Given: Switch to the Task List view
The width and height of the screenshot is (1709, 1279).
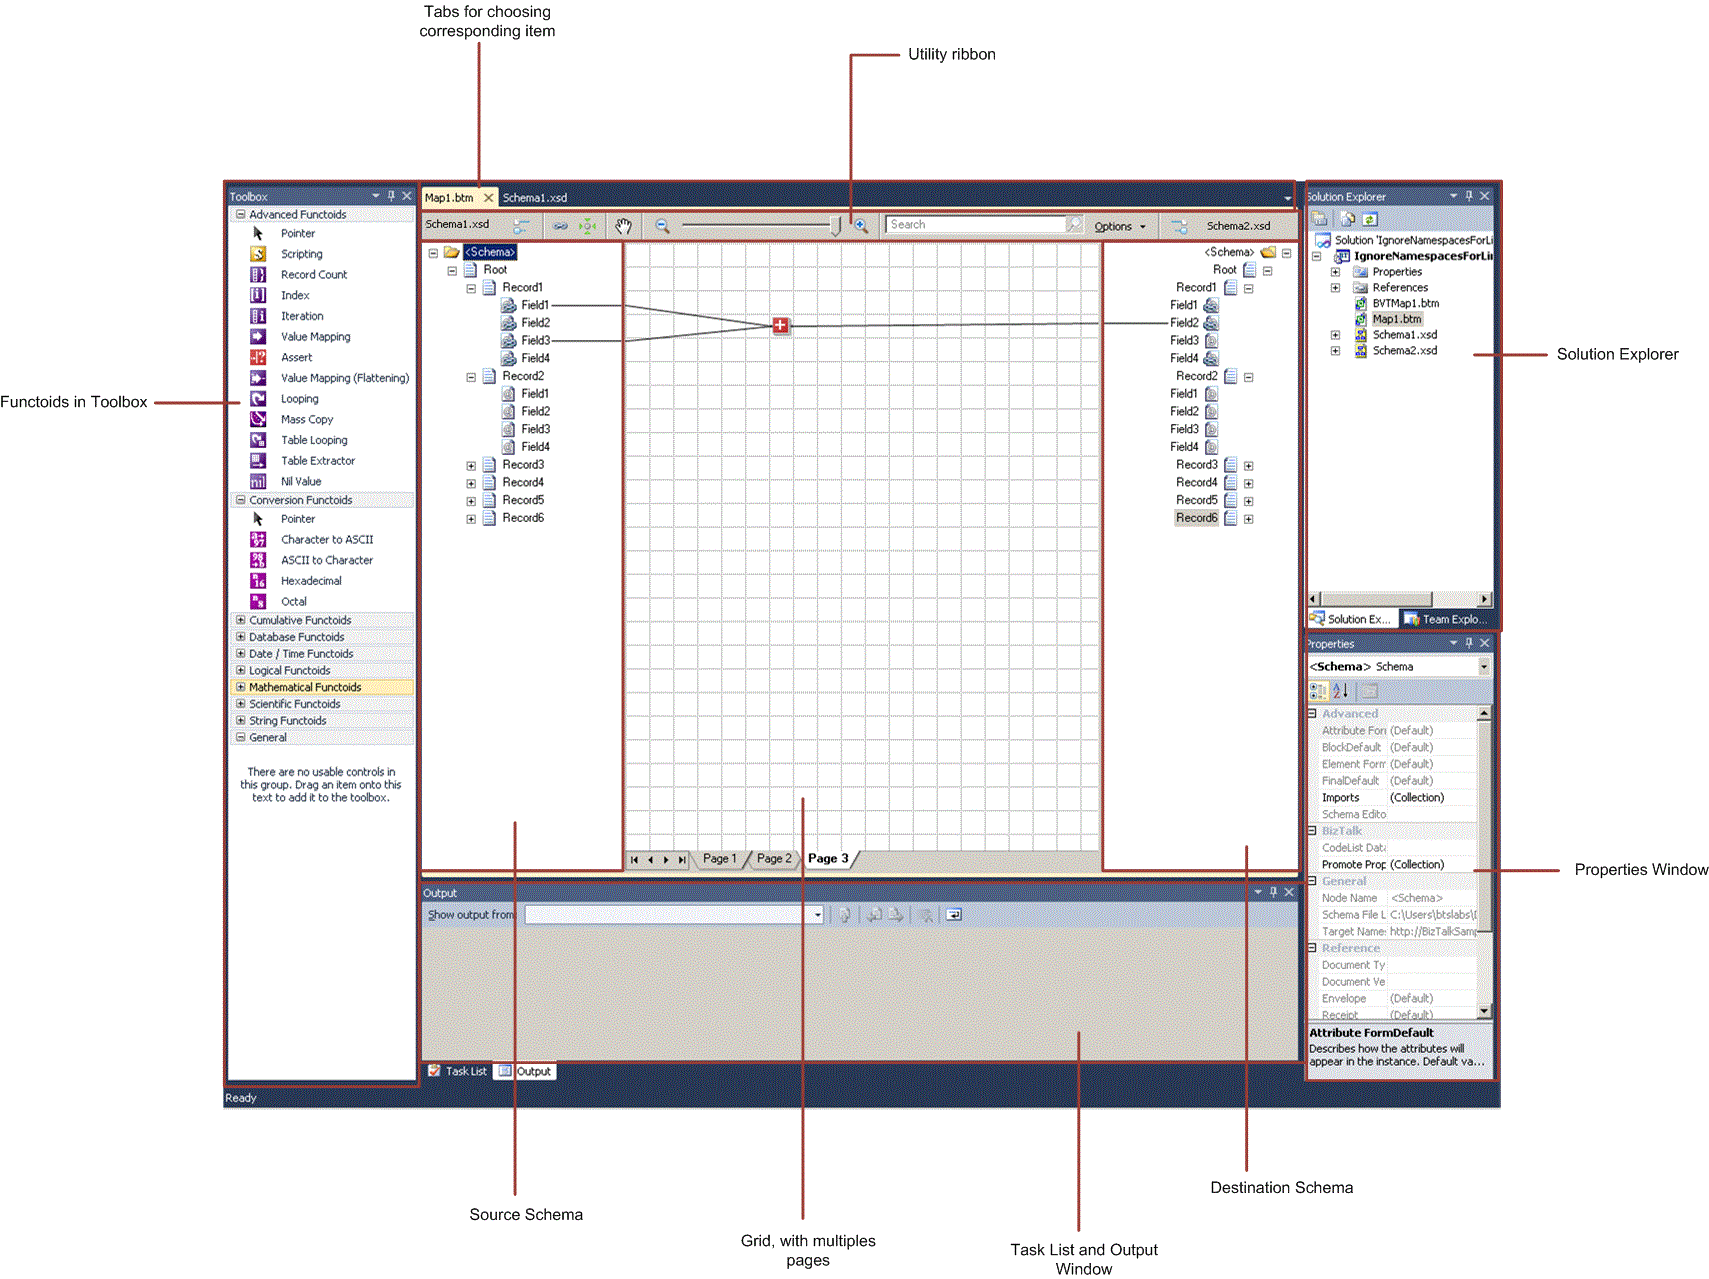Looking at the screenshot, I should (460, 1070).
